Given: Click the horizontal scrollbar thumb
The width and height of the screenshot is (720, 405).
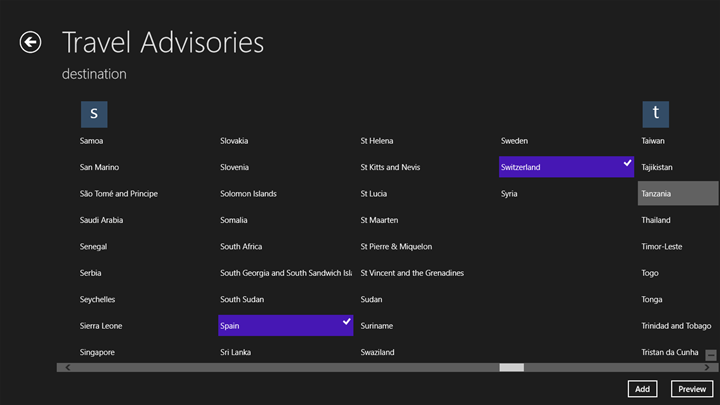Looking at the screenshot, I should 511,368.
